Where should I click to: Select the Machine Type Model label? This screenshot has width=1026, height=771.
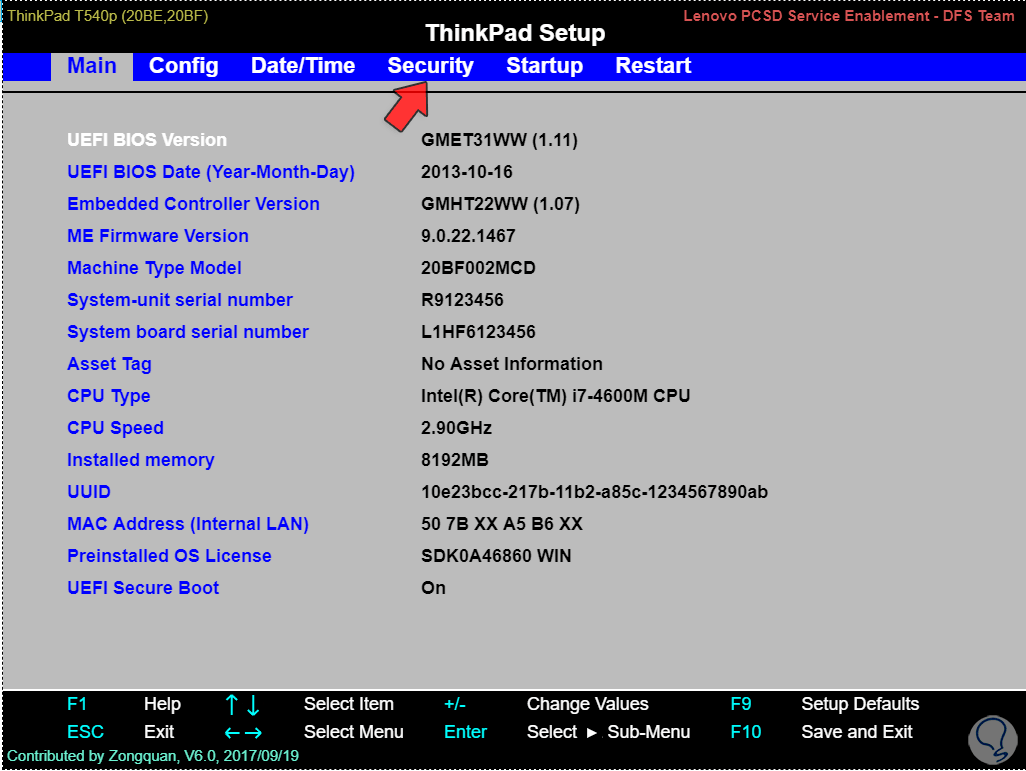(154, 268)
